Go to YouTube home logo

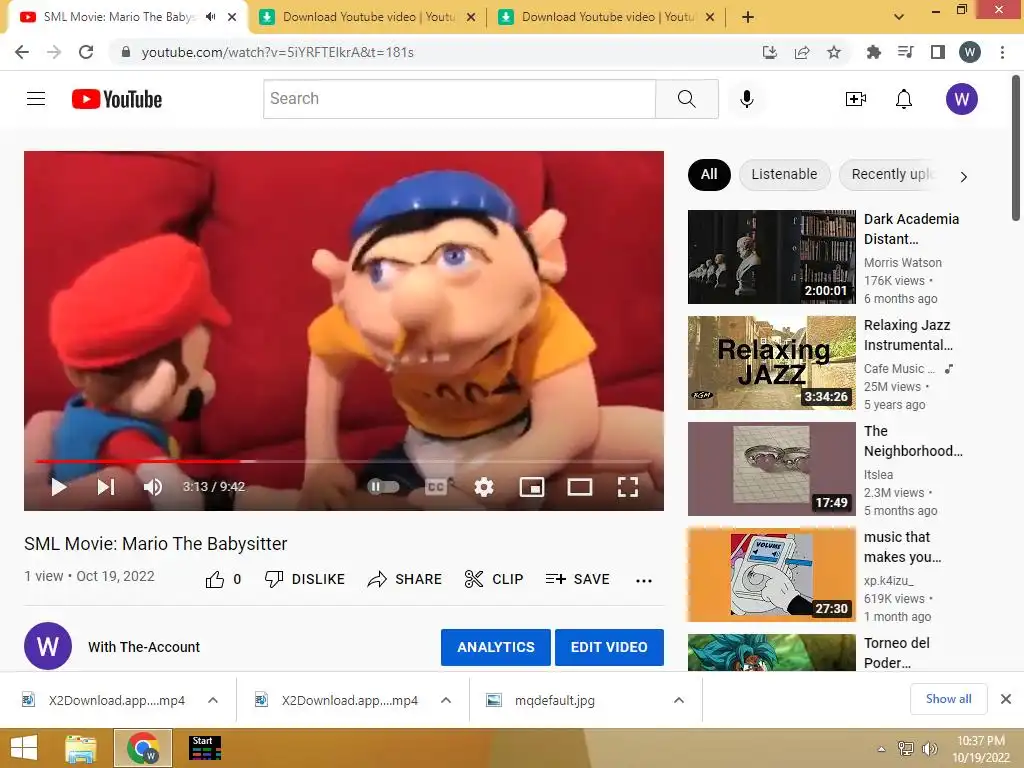[x=117, y=99]
